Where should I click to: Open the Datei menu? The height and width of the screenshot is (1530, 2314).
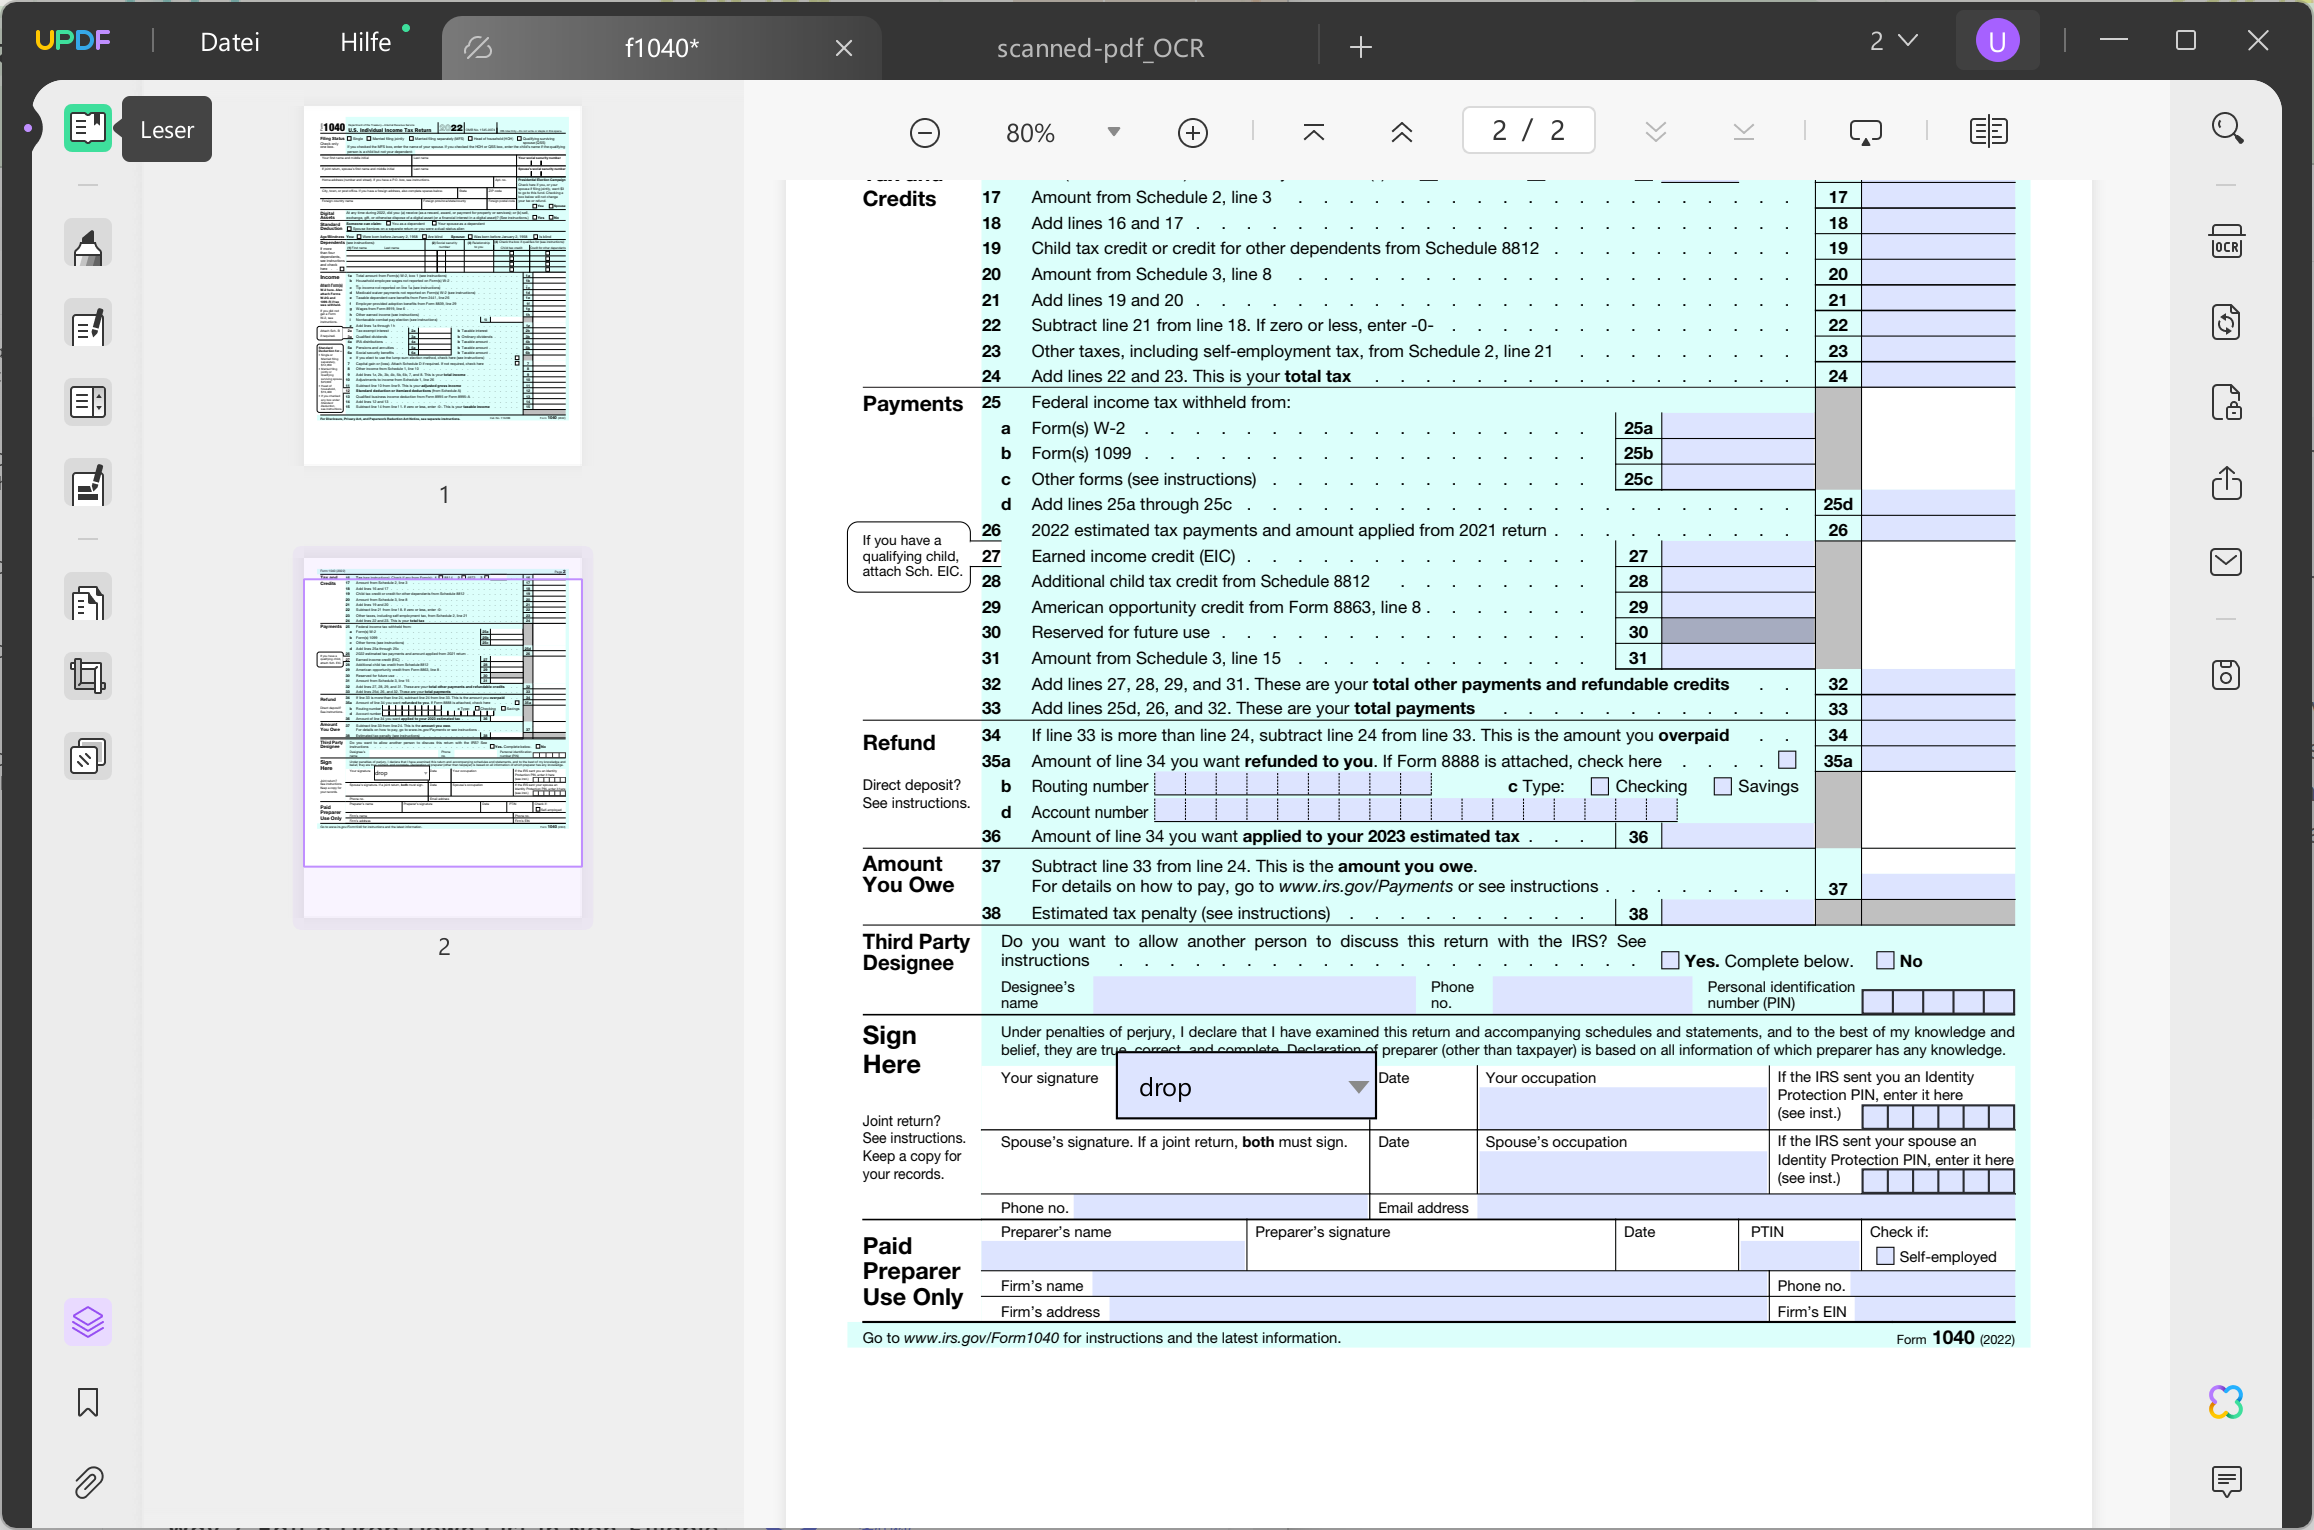(231, 42)
